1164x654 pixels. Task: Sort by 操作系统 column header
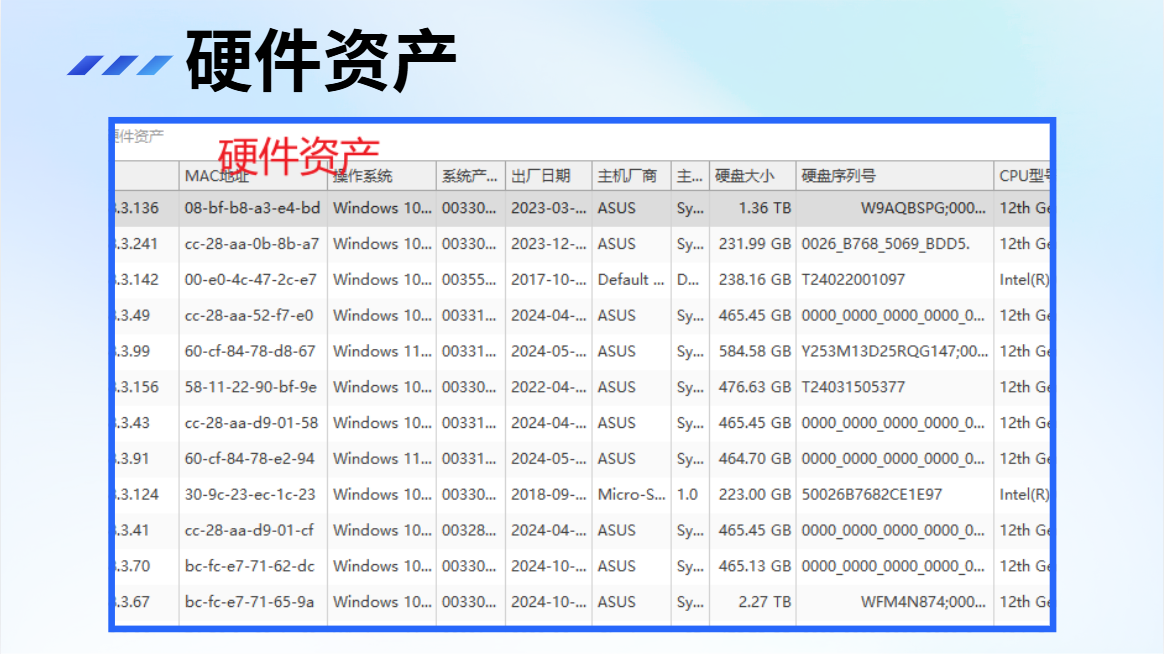click(x=382, y=176)
